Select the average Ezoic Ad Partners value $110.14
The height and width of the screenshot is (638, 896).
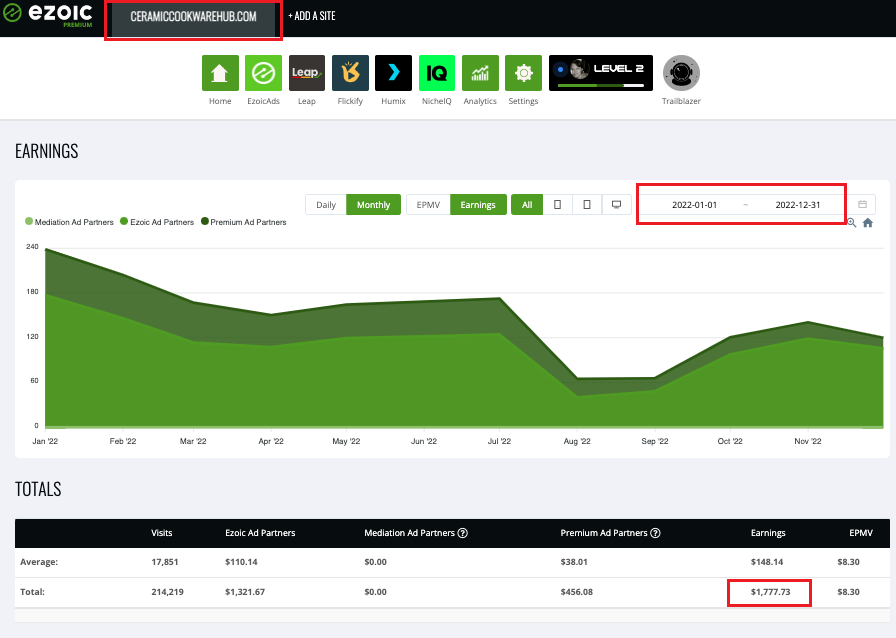(241, 562)
